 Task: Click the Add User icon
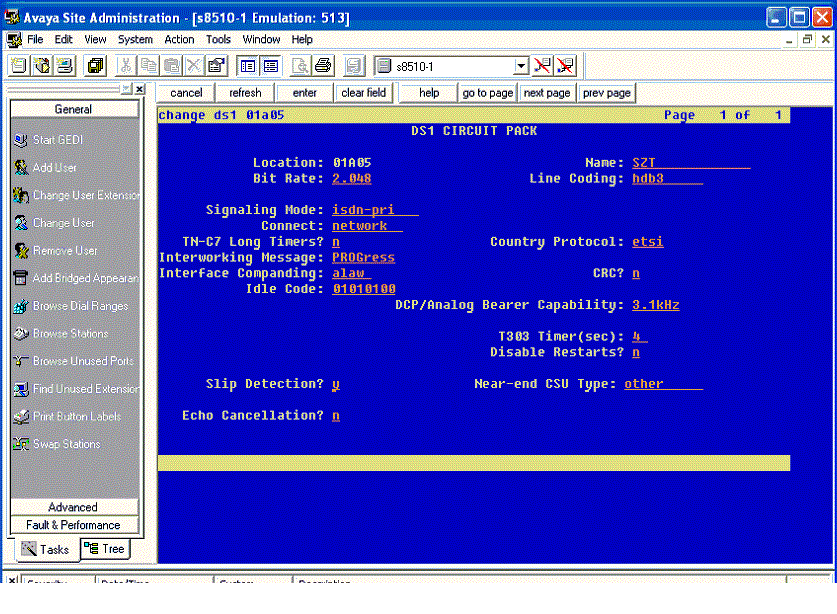[21, 168]
